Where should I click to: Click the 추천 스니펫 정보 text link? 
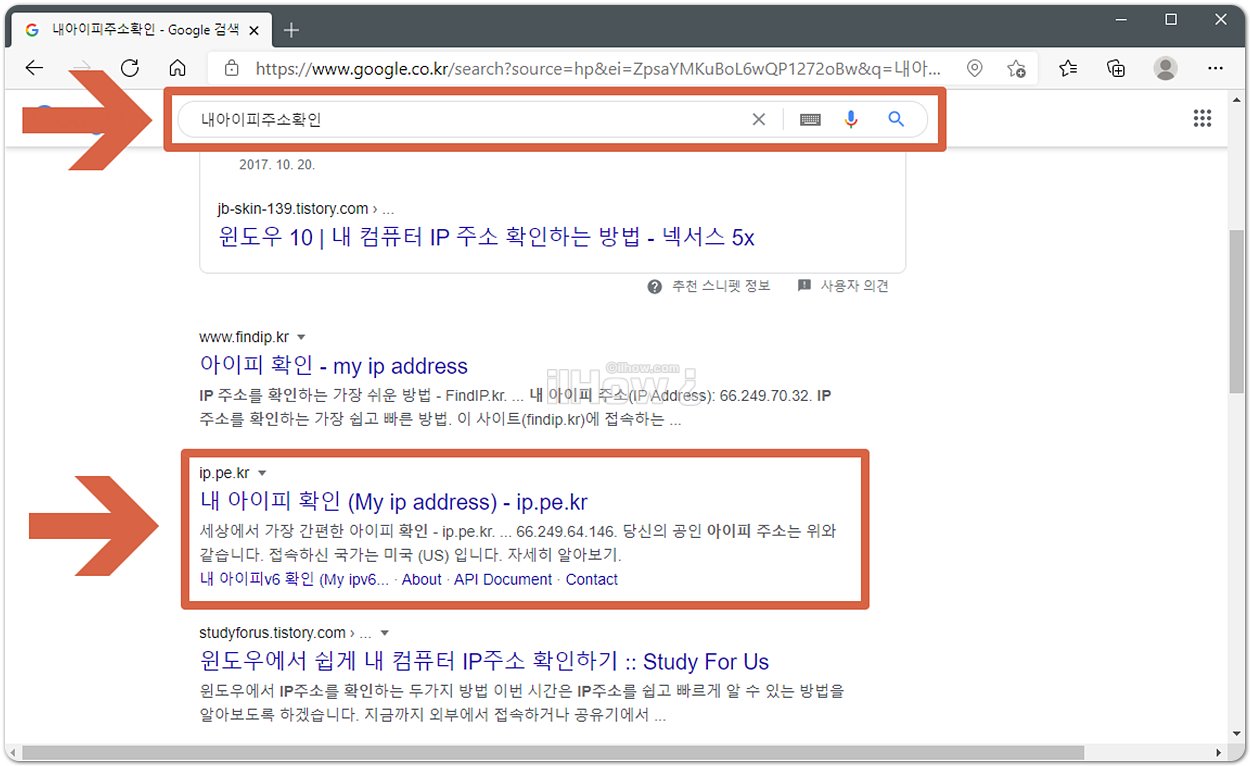coord(721,286)
